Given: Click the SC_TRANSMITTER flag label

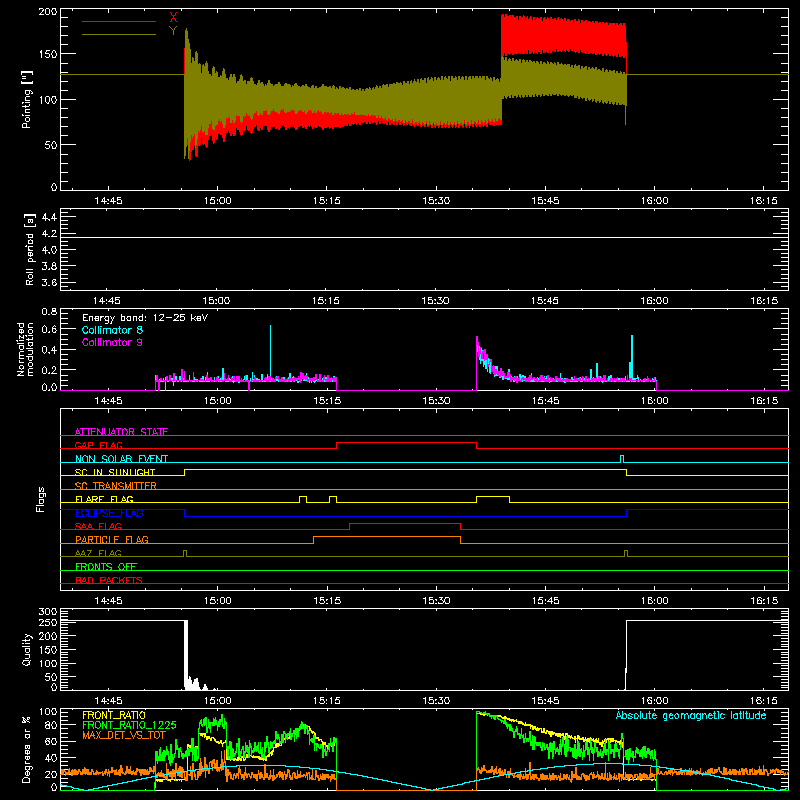Looking at the screenshot, I should [x=116, y=486].
